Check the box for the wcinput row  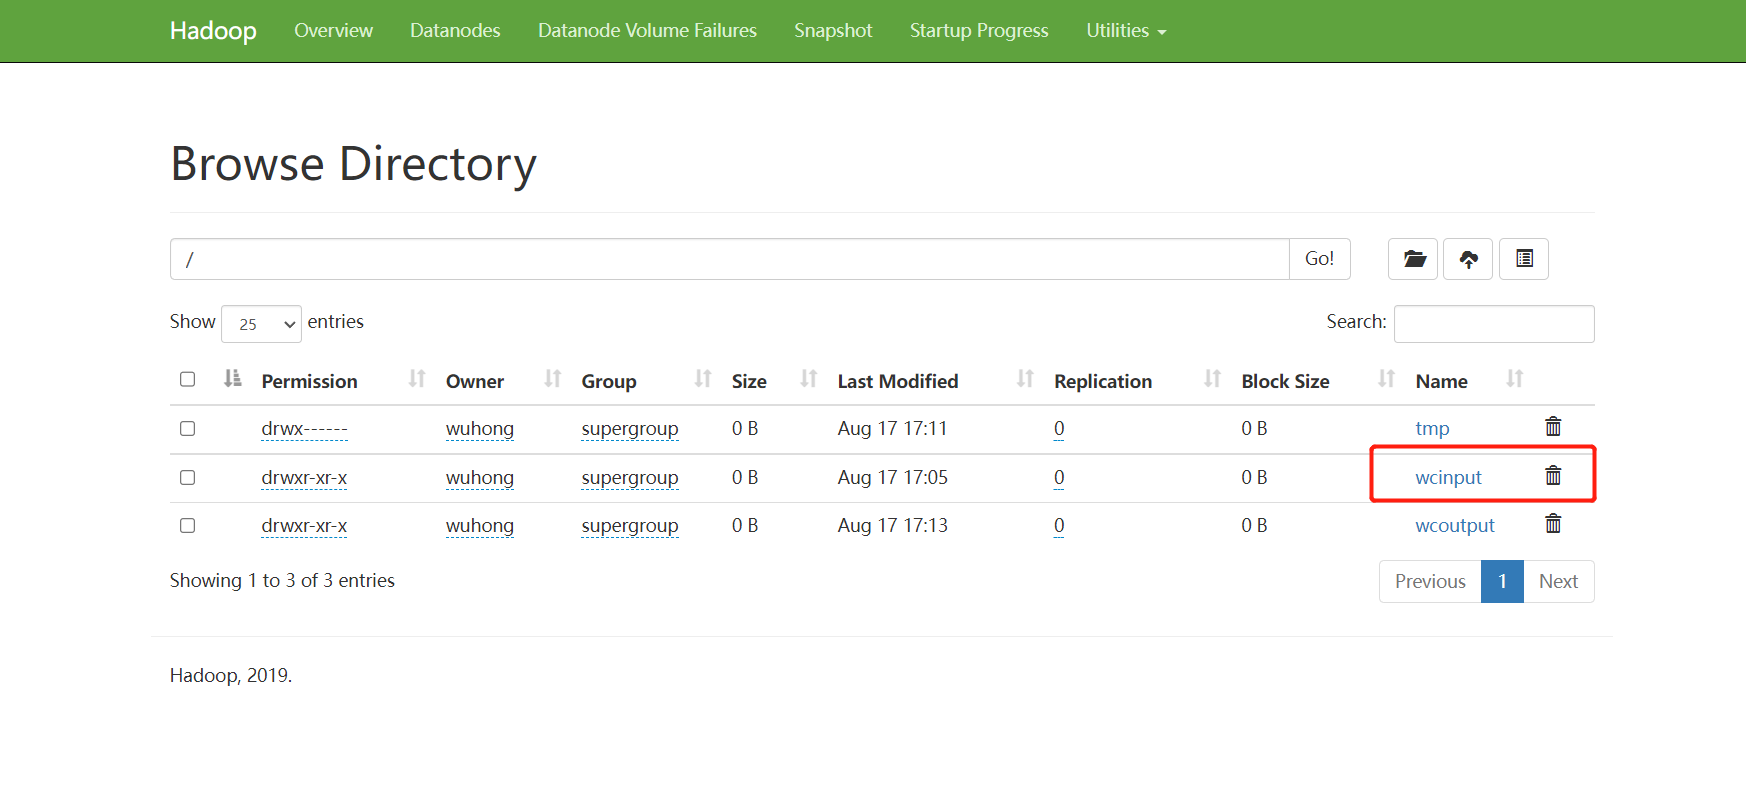pyautogui.click(x=187, y=477)
